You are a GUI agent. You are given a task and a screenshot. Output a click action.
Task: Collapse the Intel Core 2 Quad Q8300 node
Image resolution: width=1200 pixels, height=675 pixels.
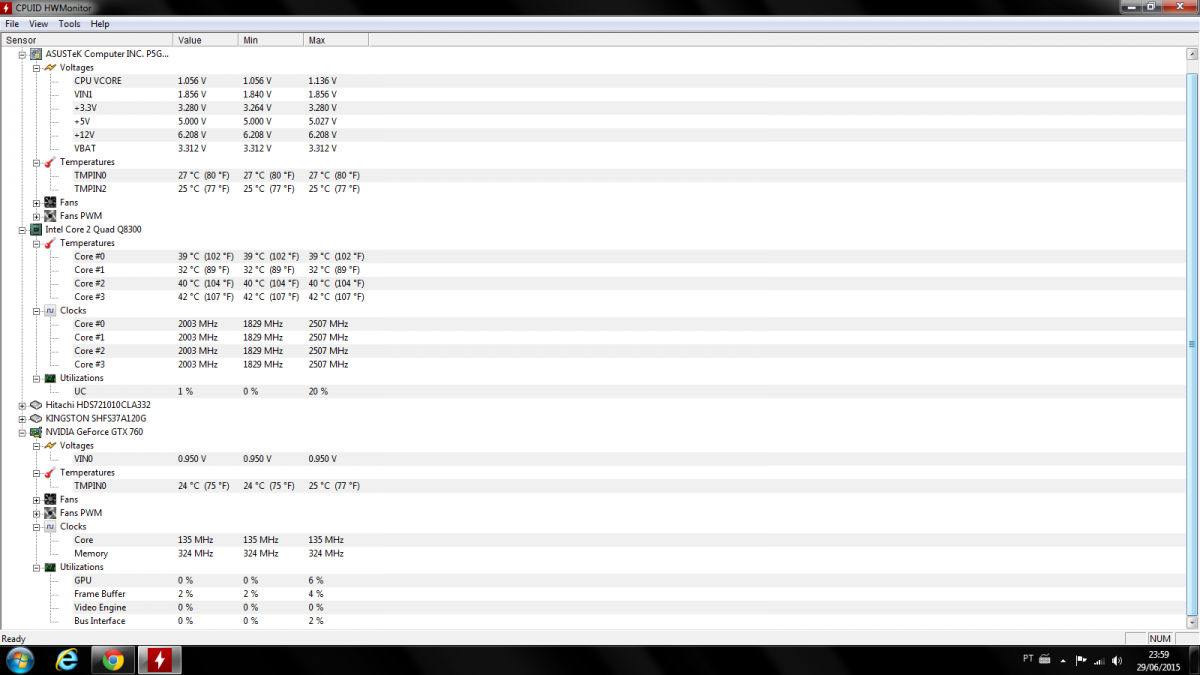[x=22, y=229]
